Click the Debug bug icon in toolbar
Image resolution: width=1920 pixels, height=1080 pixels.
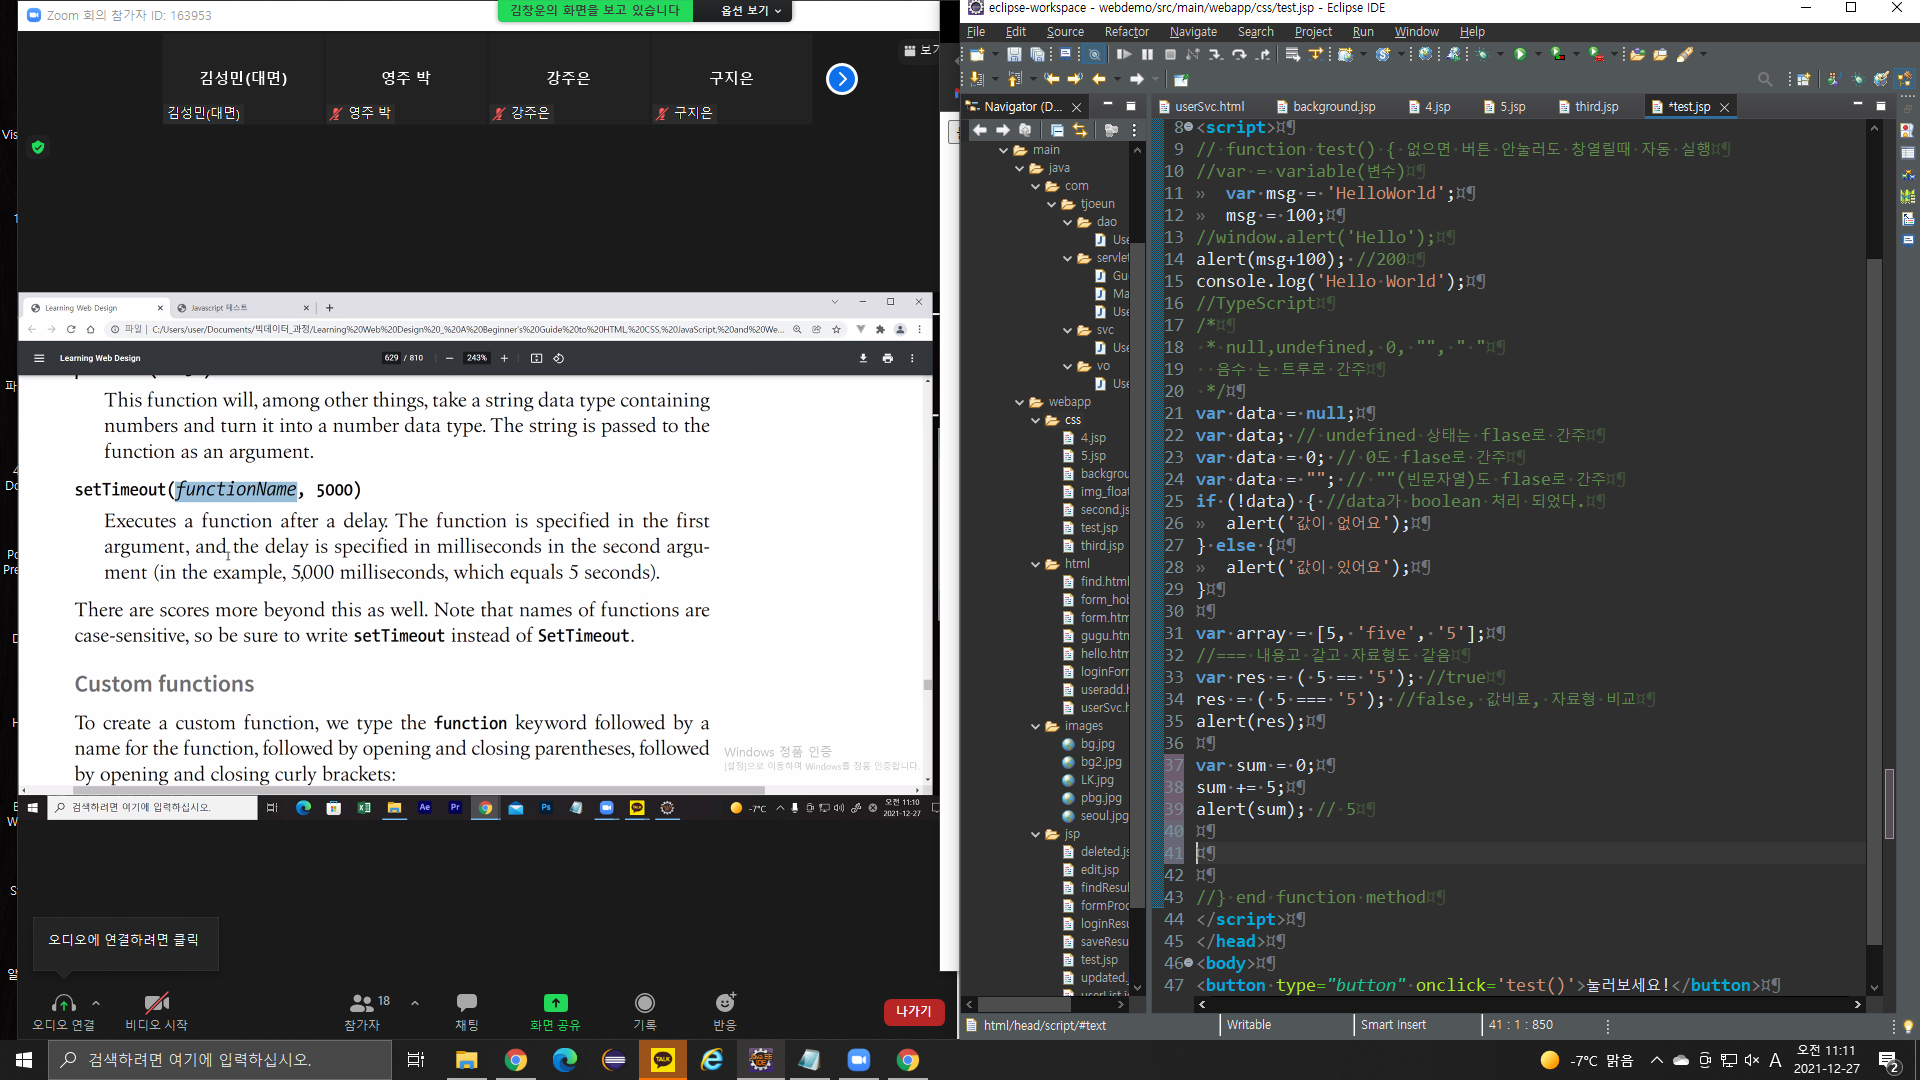1482,54
